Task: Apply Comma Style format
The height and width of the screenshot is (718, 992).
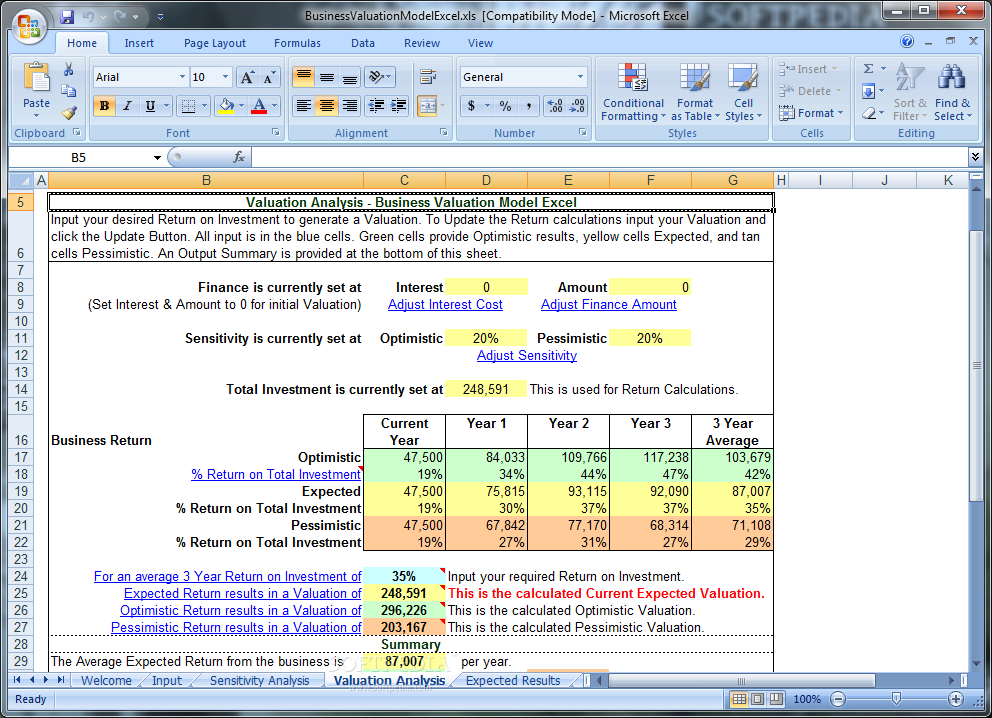Action: pos(528,106)
